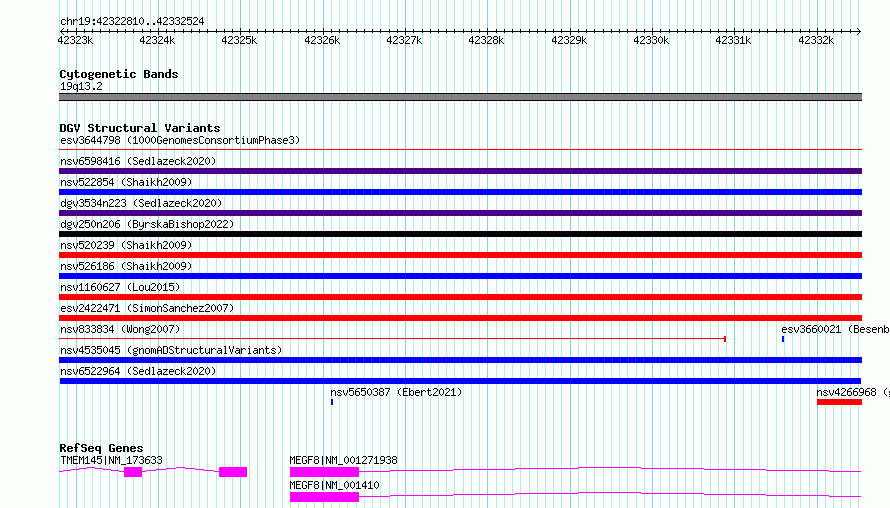Open variant esv3660021 label

[x=835, y=329]
